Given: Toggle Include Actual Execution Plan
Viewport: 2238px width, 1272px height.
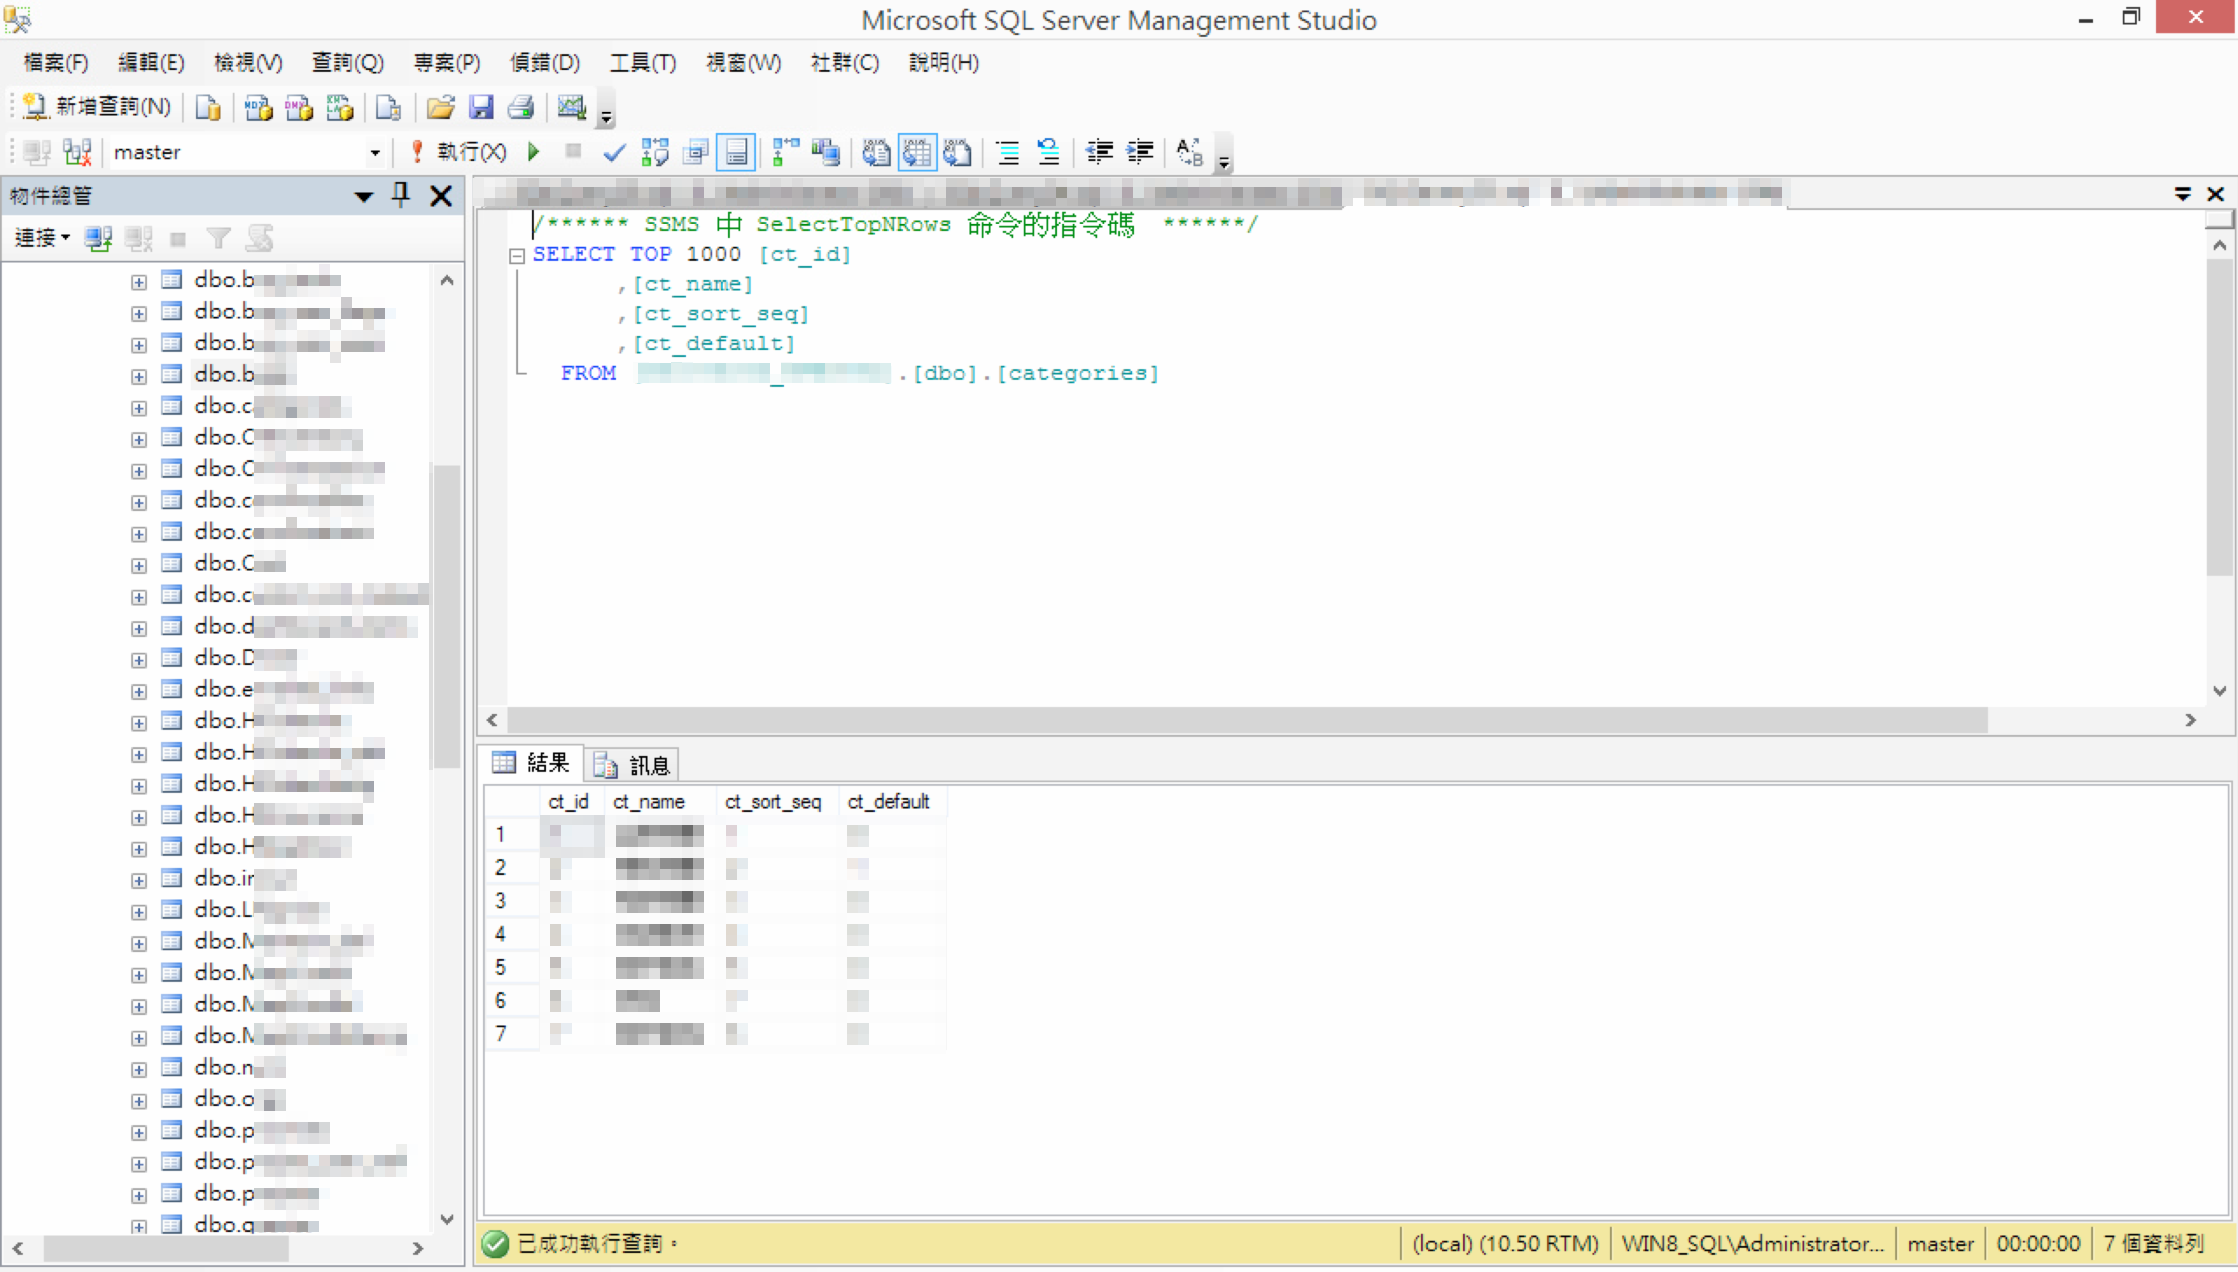Looking at the screenshot, I should pos(786,152).
